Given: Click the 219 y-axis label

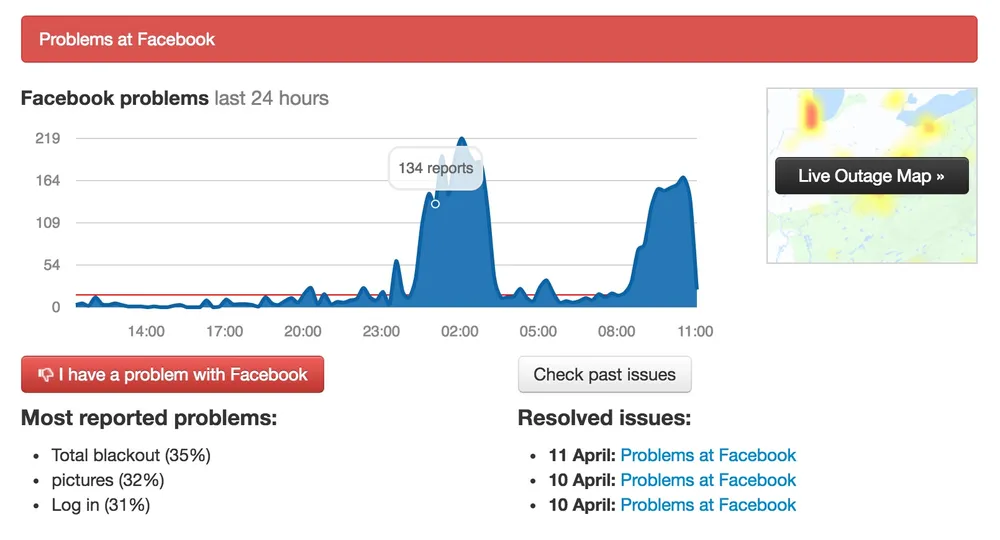Looking at the screenshot, I should (x=48, y=138).
